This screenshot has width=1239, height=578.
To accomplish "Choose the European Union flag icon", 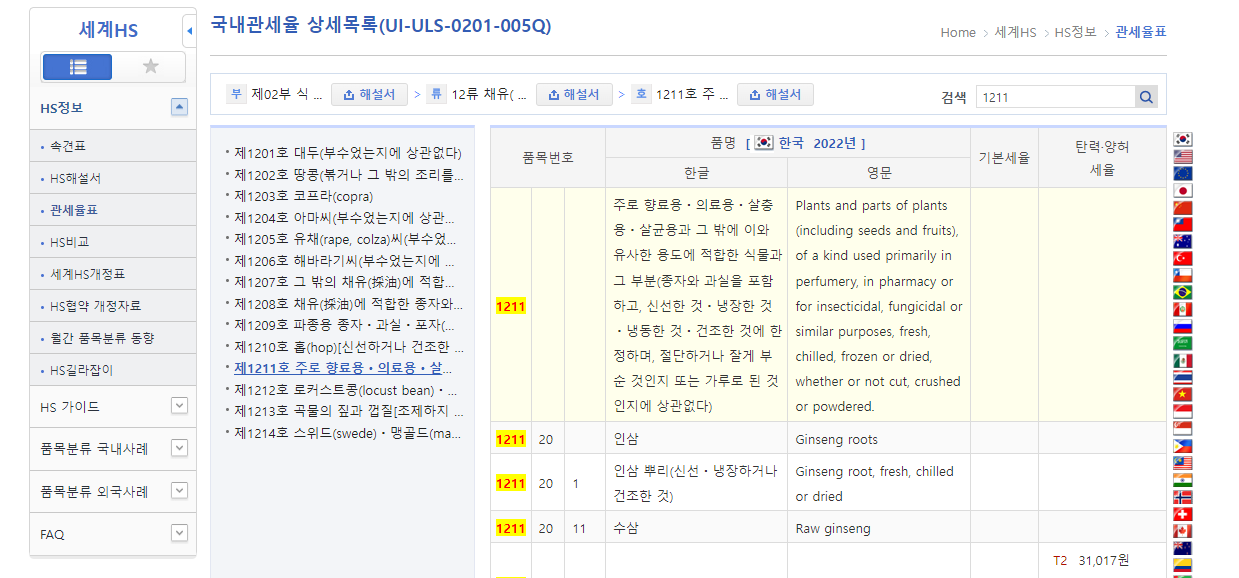I will [x=1183, y=173].
